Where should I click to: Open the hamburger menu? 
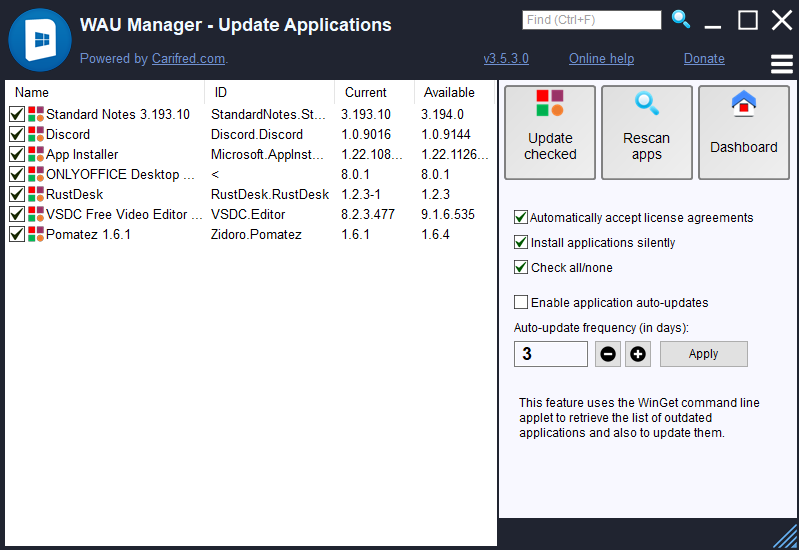tap(782, 64)
